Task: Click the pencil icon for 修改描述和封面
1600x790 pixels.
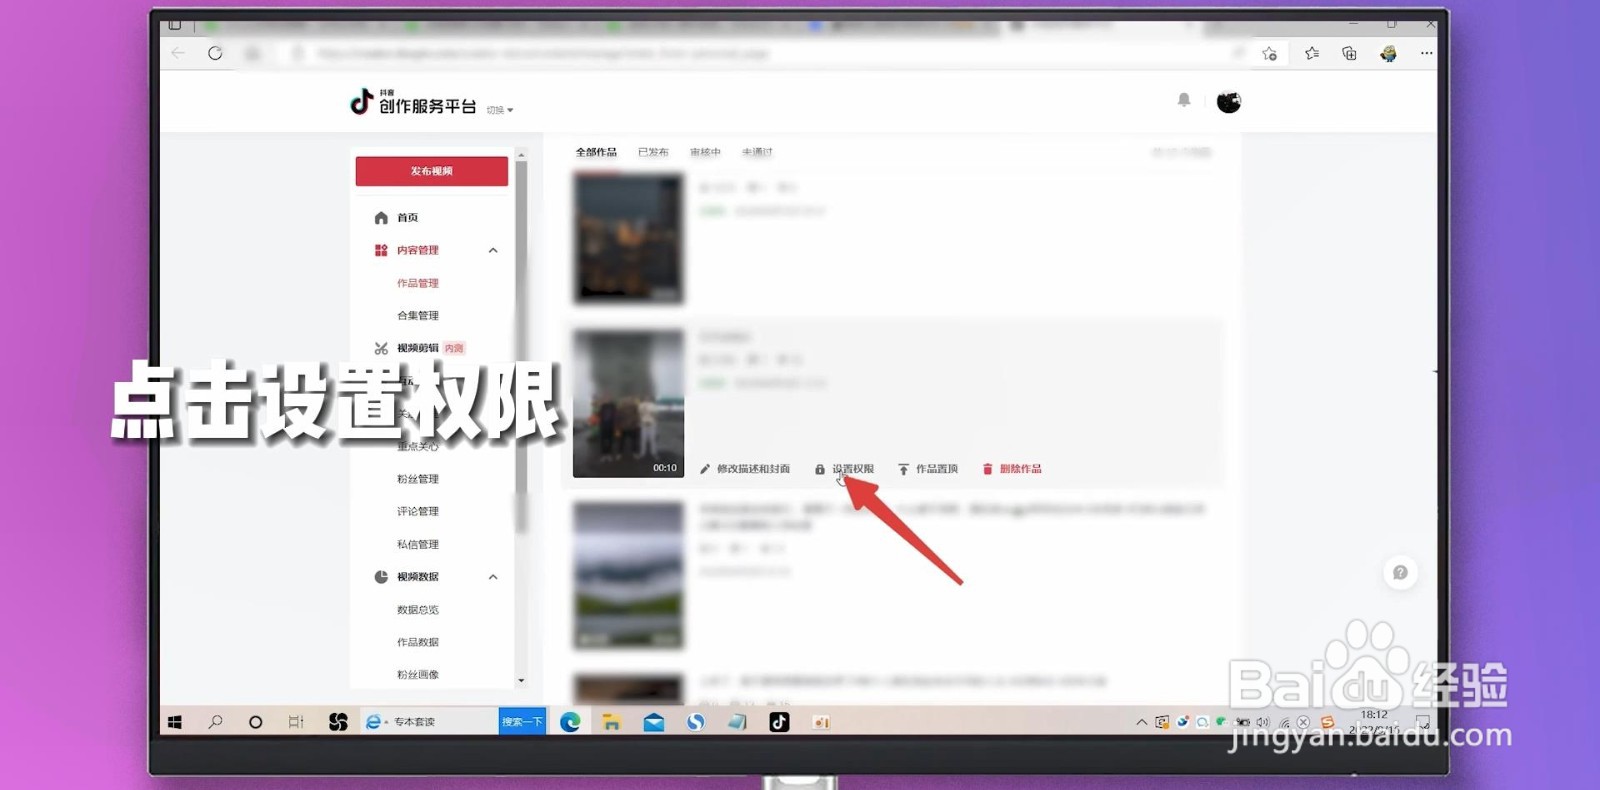Action: (705, 469)
